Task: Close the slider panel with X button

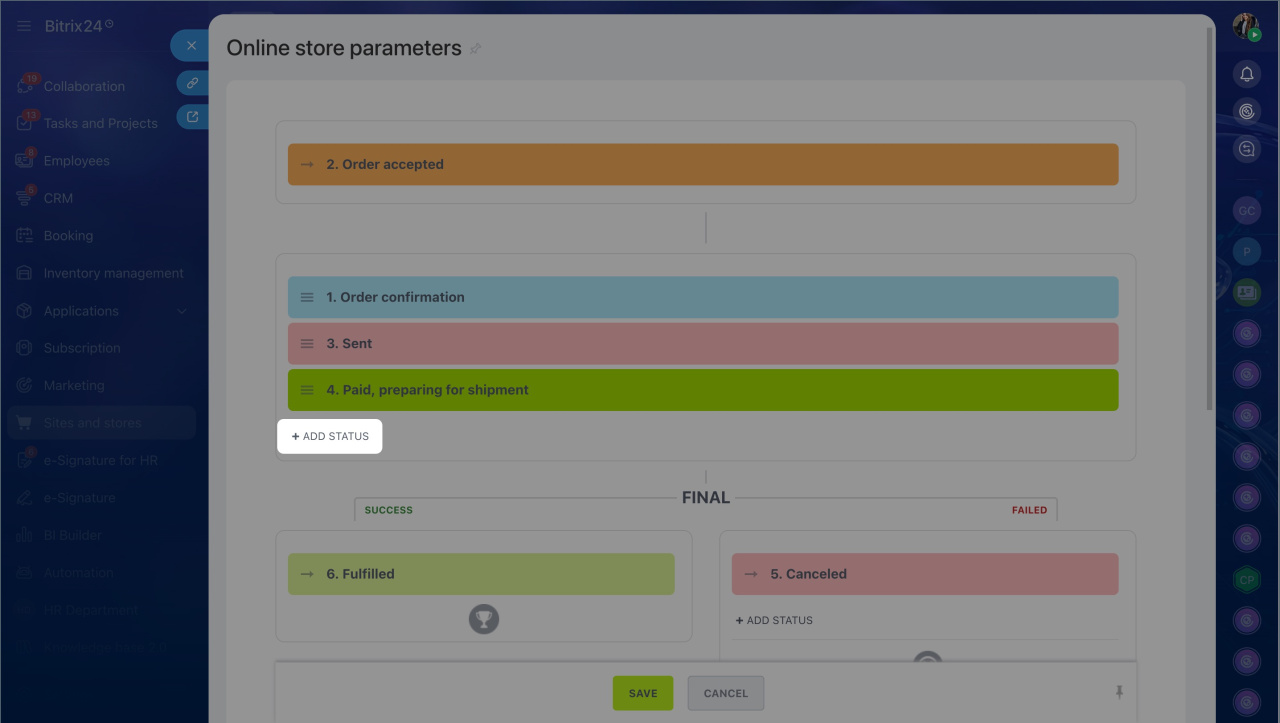Action: (x=191, y=45)
